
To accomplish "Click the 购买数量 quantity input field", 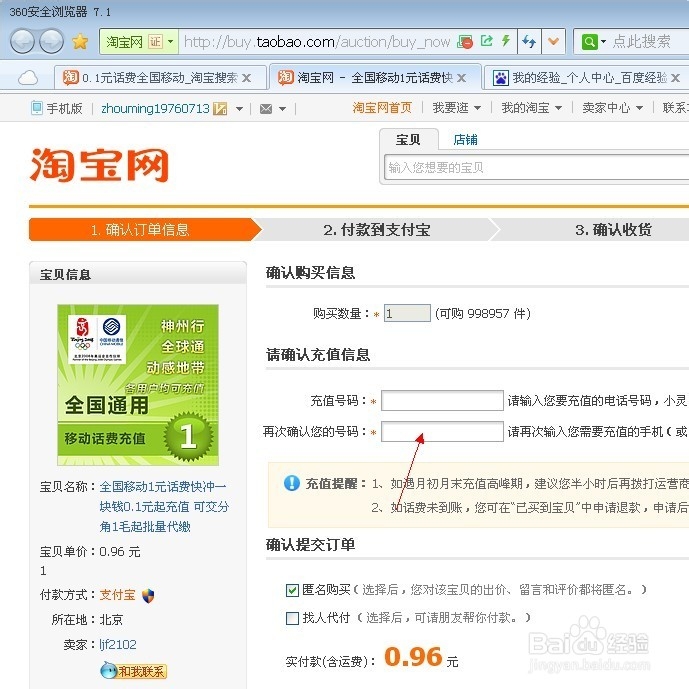I will 407,313.
